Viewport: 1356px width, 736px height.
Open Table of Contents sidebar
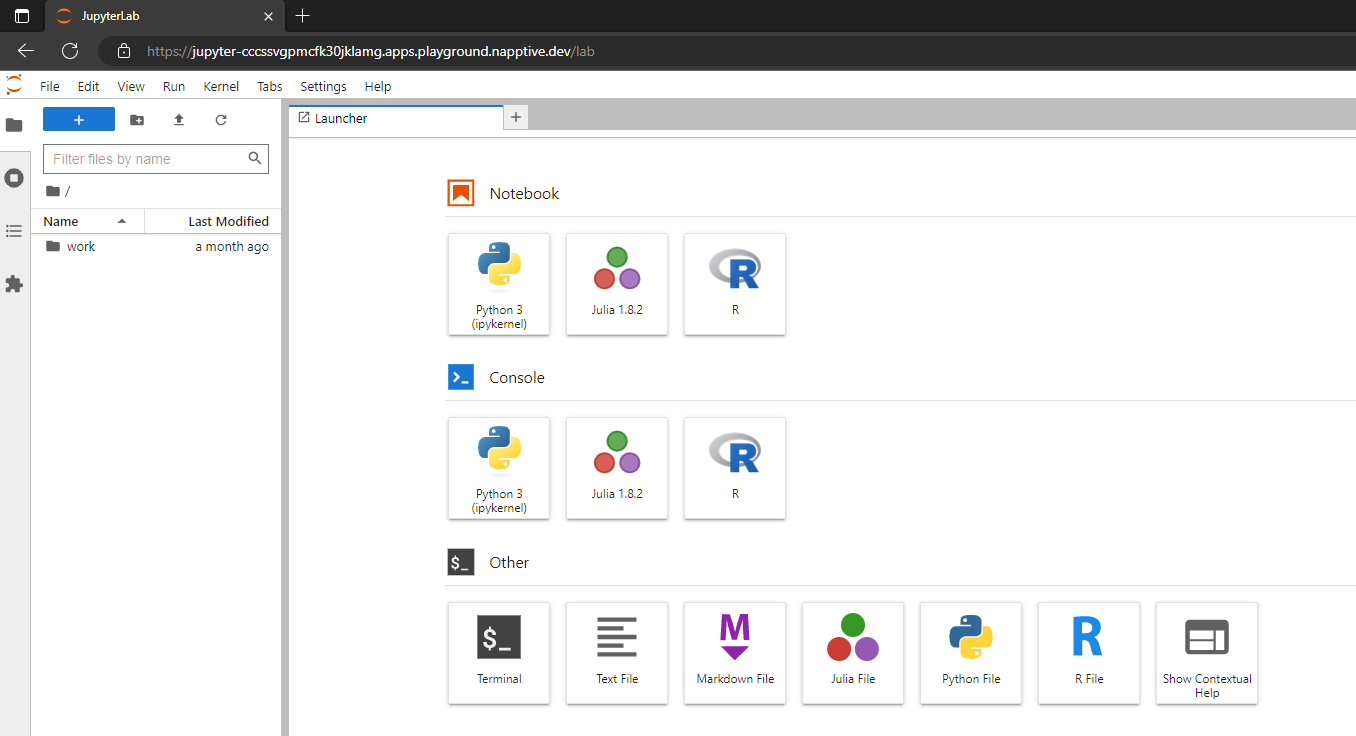click(14, 231)
